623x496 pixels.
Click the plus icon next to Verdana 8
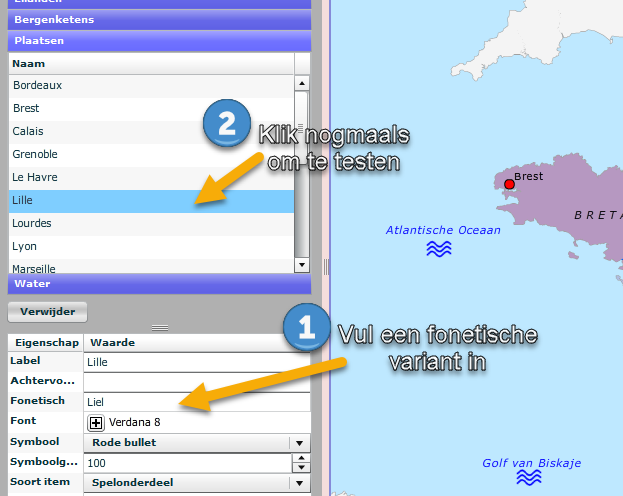click(x=96, y=423)
